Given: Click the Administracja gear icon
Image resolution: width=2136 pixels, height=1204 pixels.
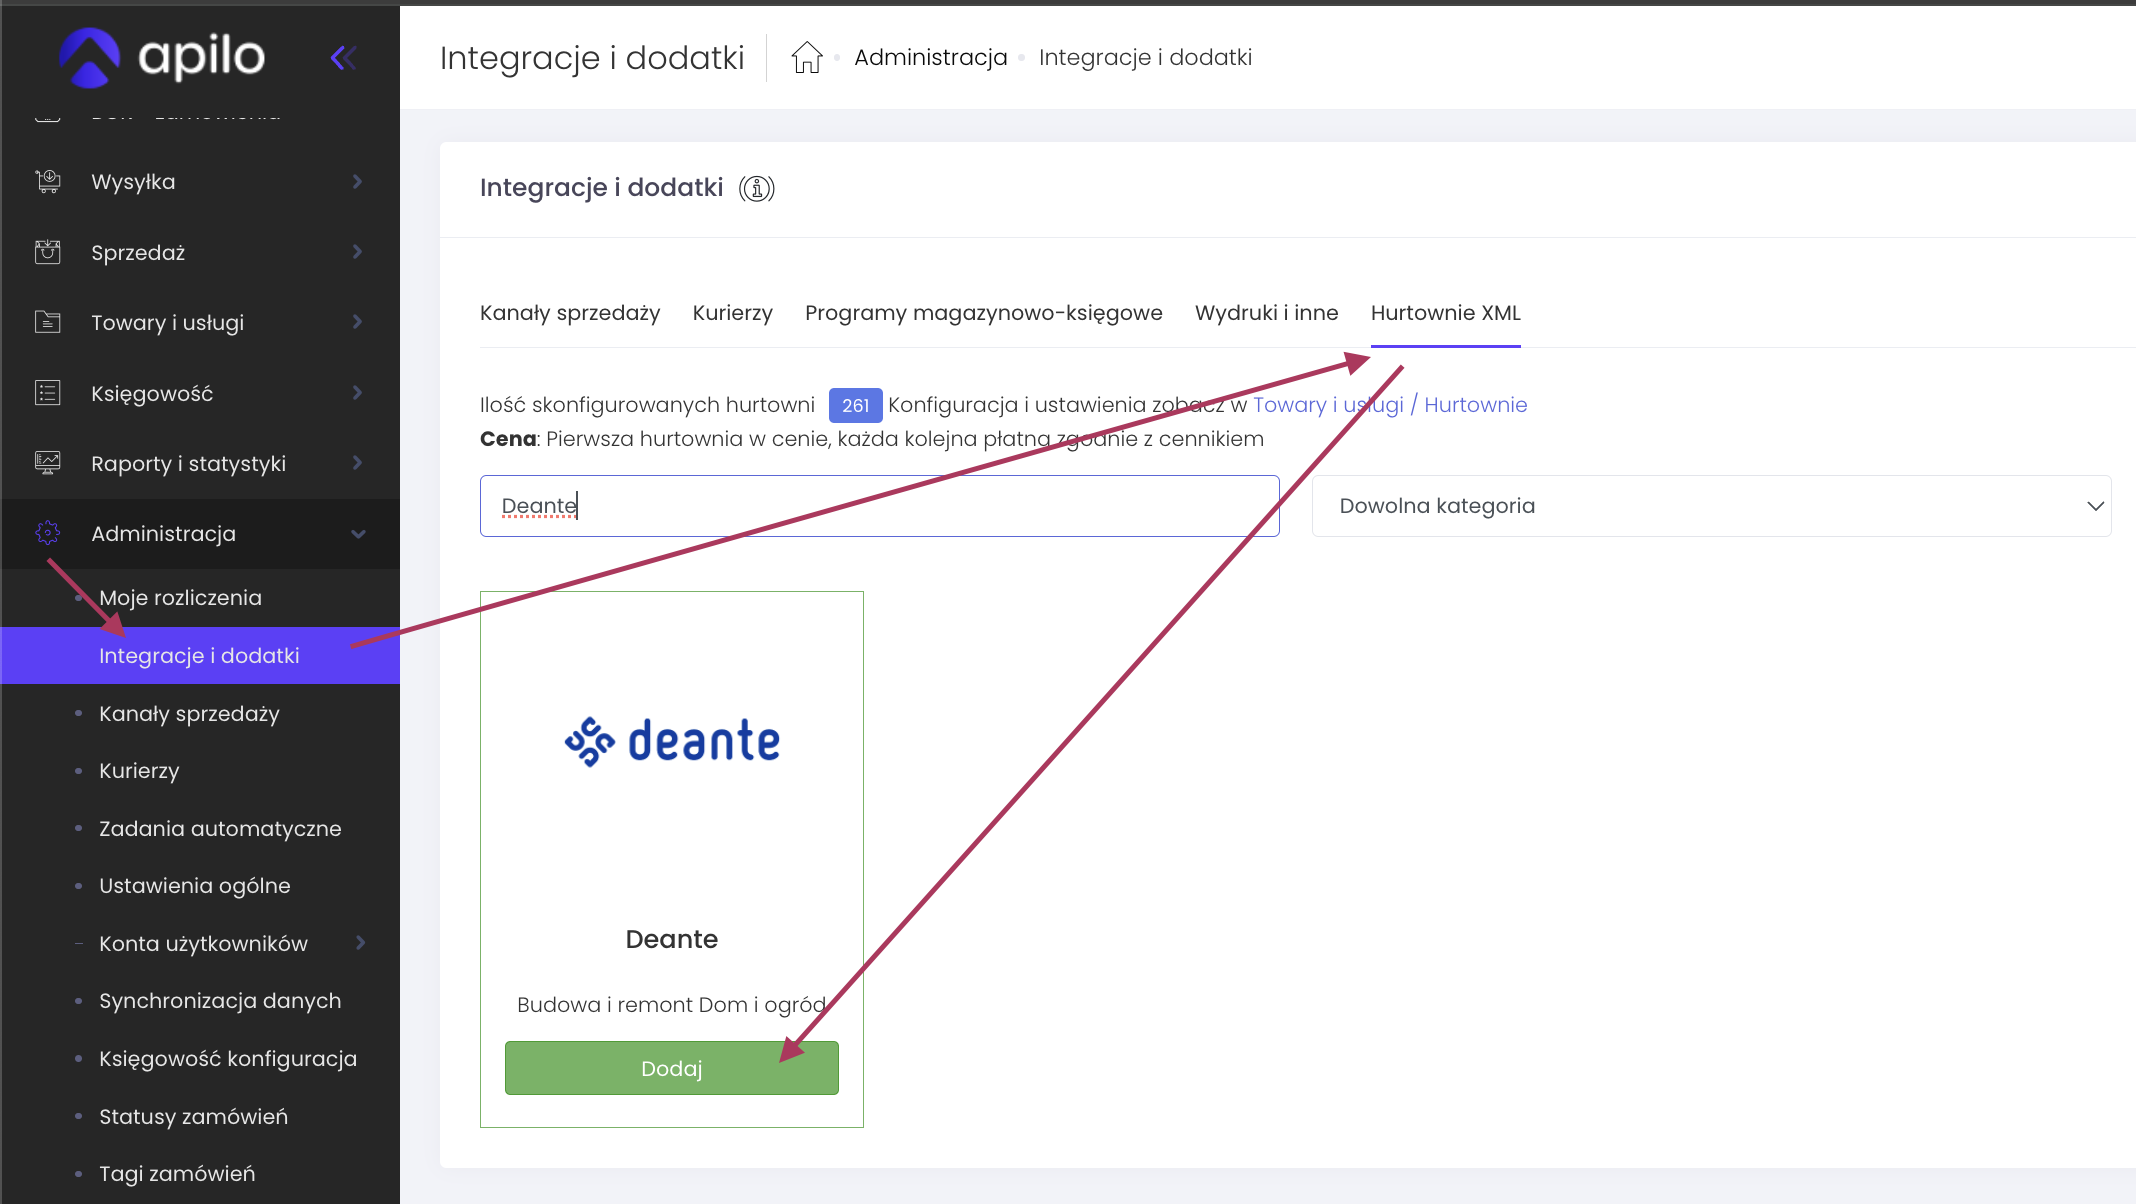Looking at the screenshot, I should point(48,533).
